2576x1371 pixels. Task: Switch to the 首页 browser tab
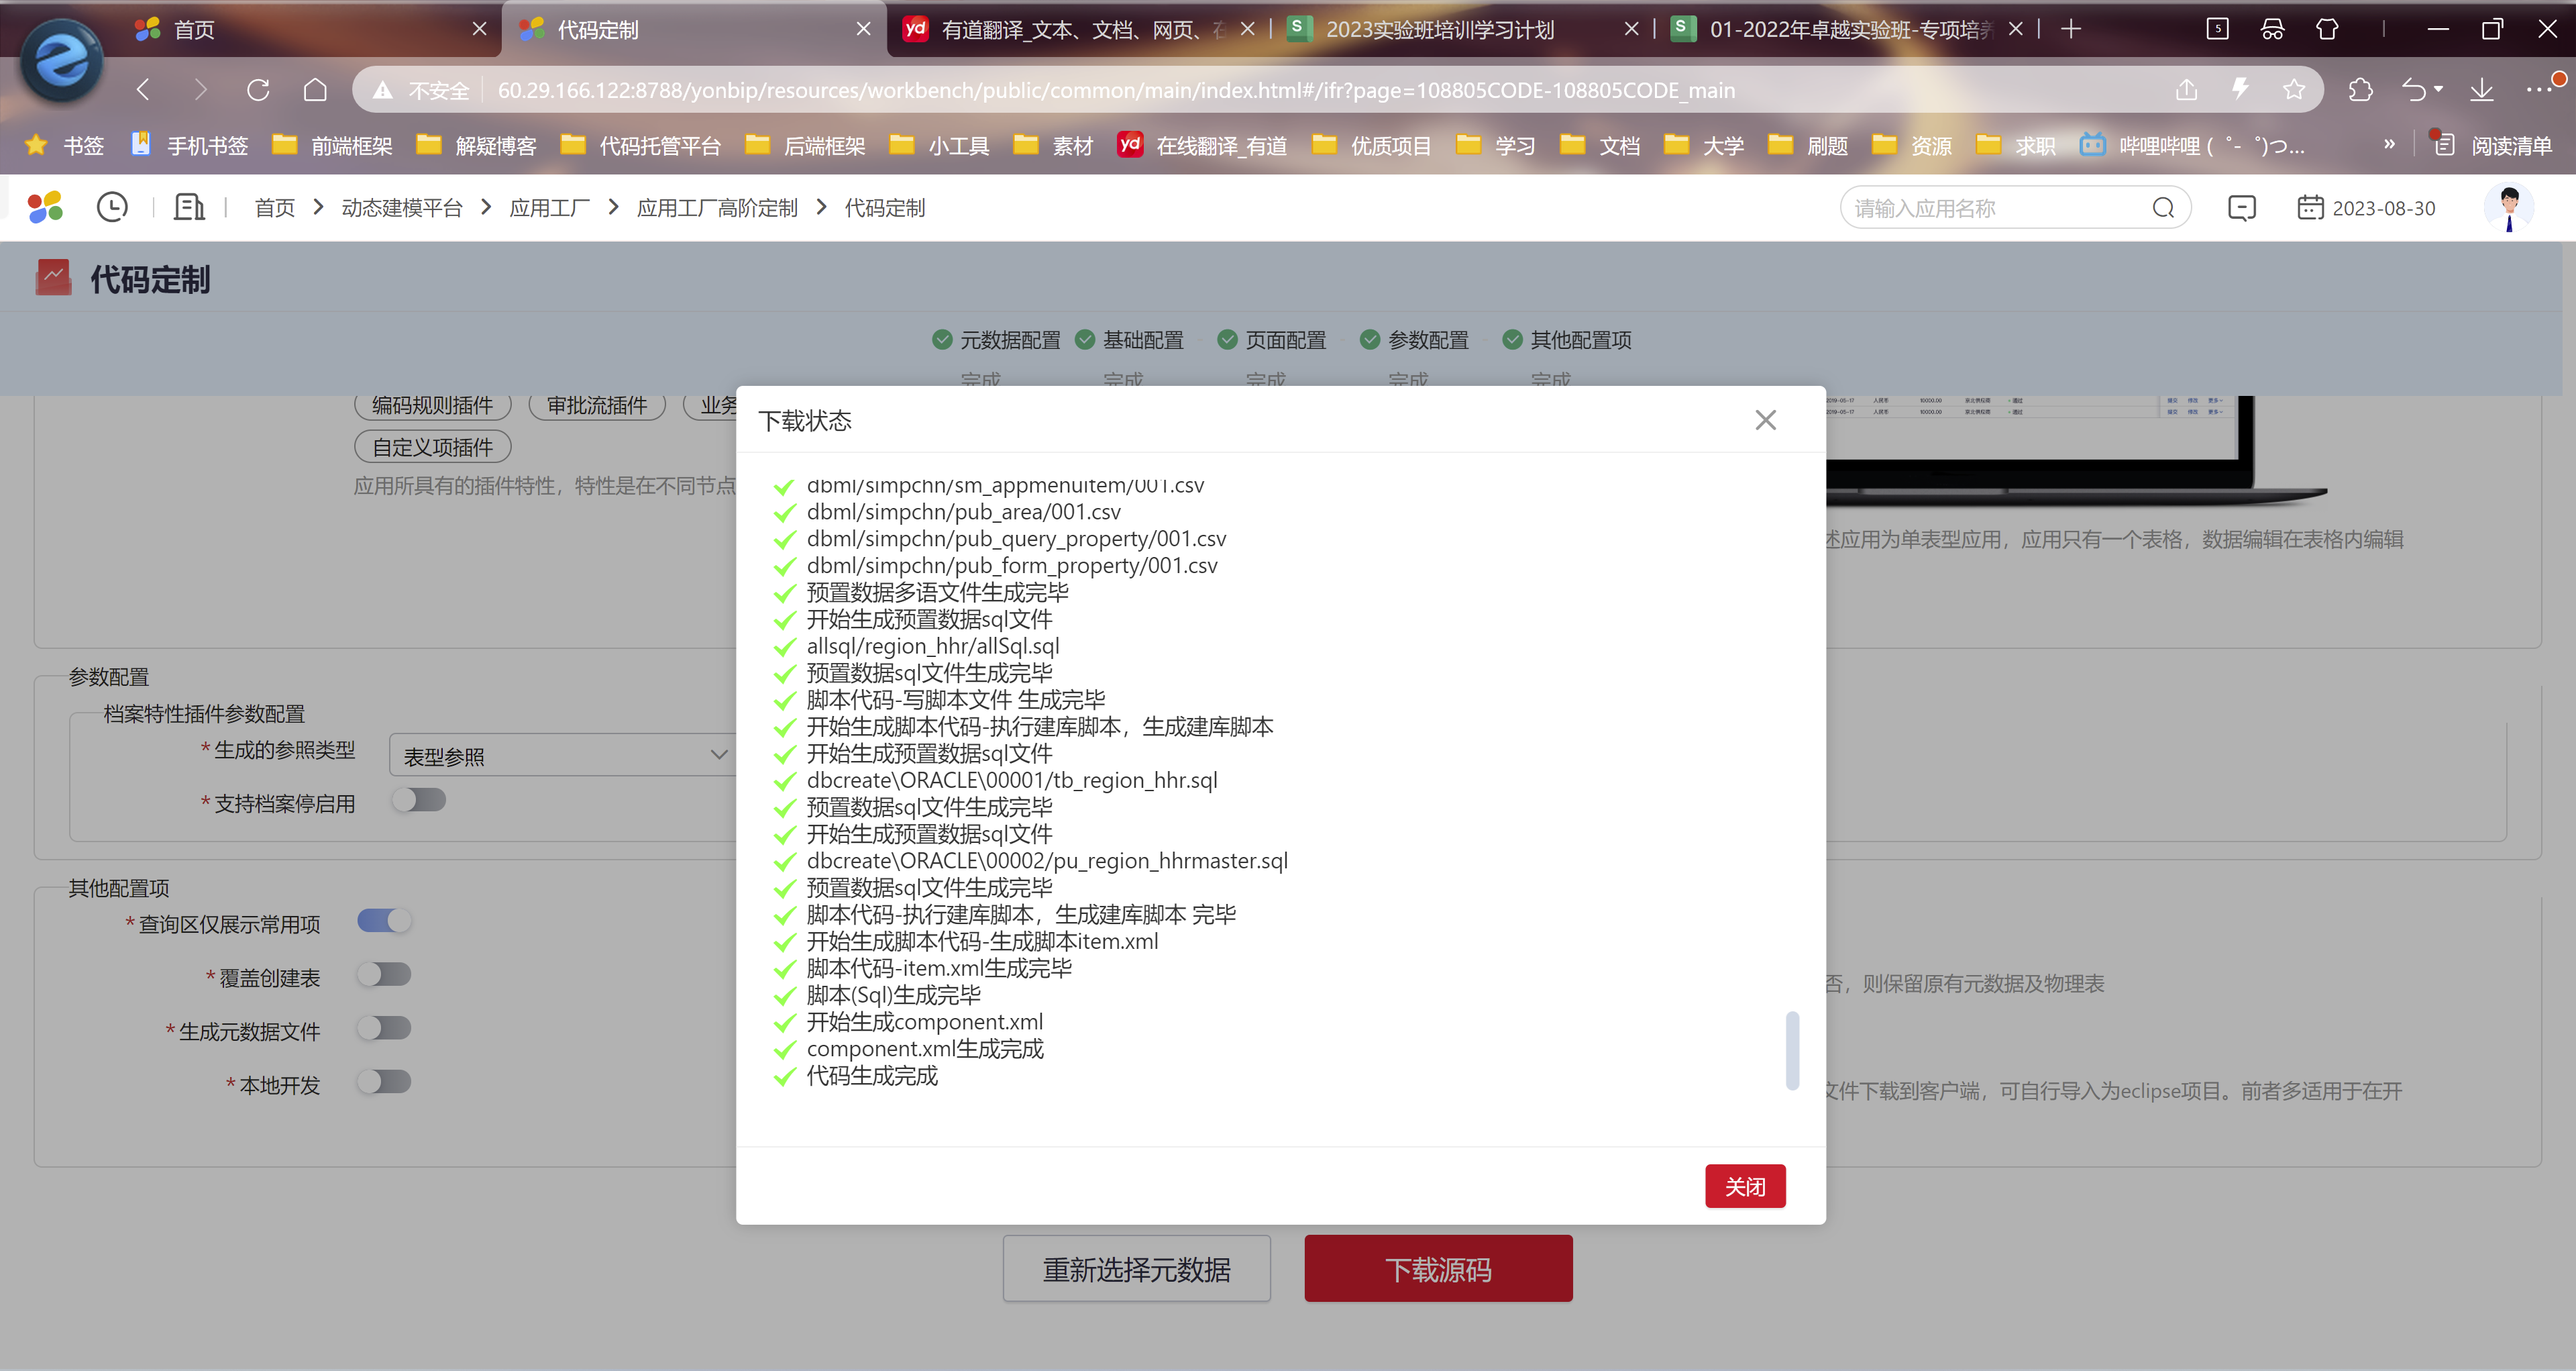click(x=195, y=30)
